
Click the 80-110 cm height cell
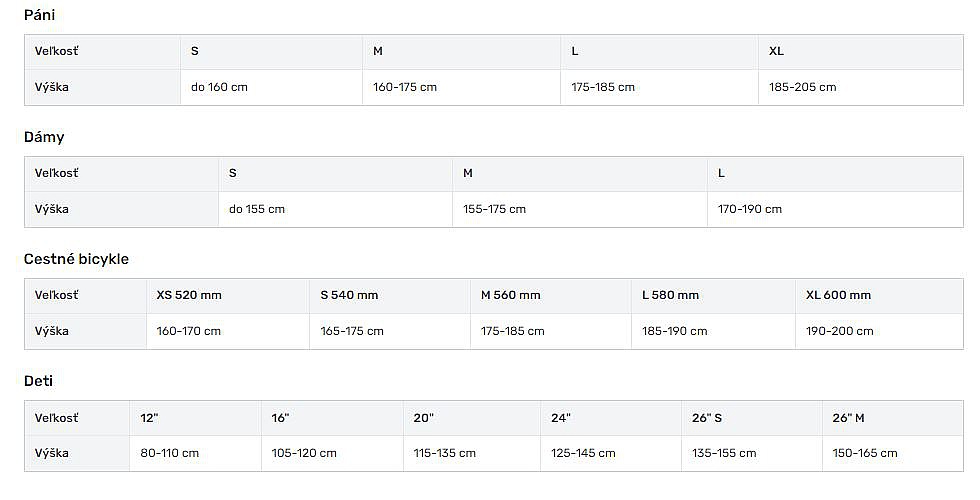pos(195,453)
